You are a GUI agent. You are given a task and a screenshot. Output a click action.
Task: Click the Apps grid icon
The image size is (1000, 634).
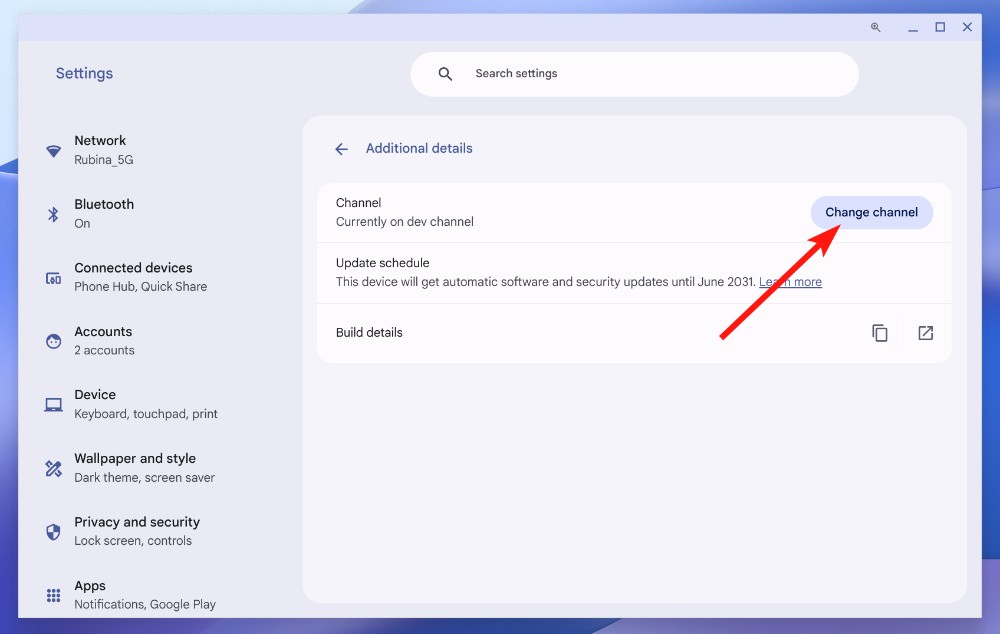(x=53, y=594)
